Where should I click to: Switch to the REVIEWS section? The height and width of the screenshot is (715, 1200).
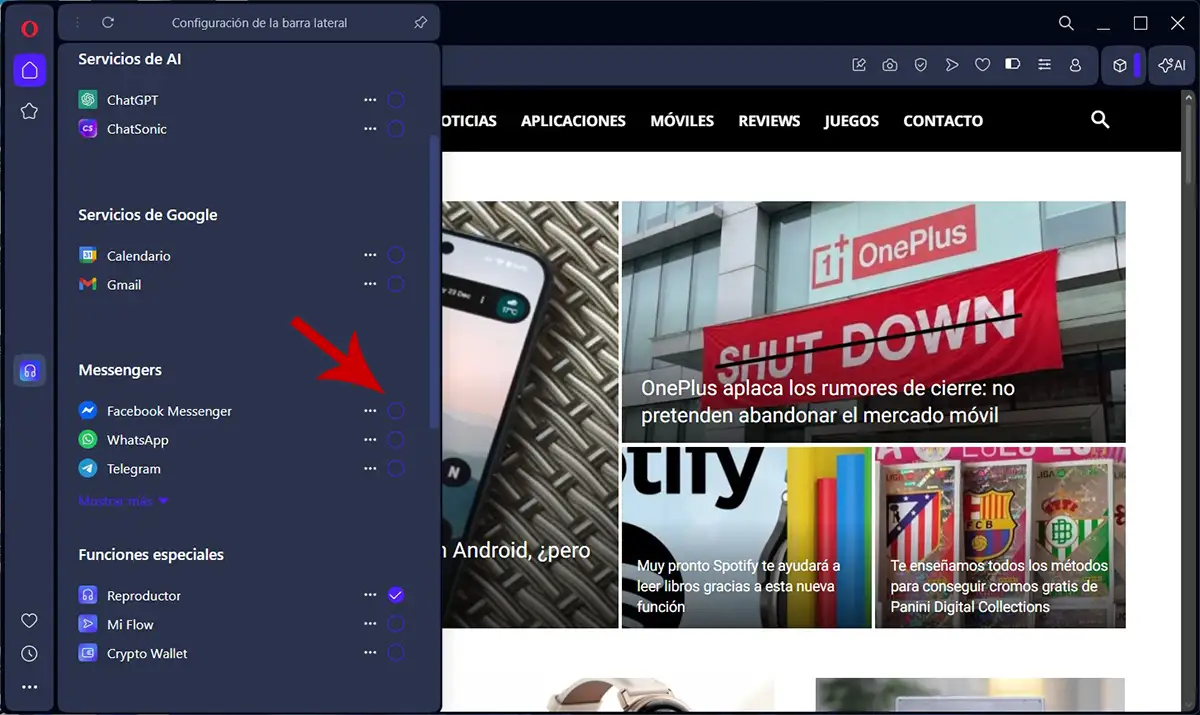(x=769, y=120)
